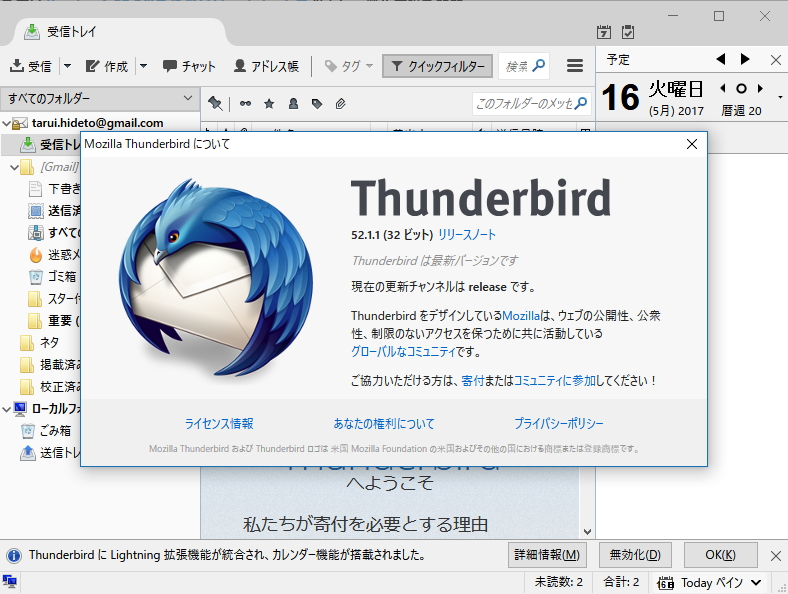Select the local ごみ箱 folder
Viewport: 788px width, 594px height.
48,431
